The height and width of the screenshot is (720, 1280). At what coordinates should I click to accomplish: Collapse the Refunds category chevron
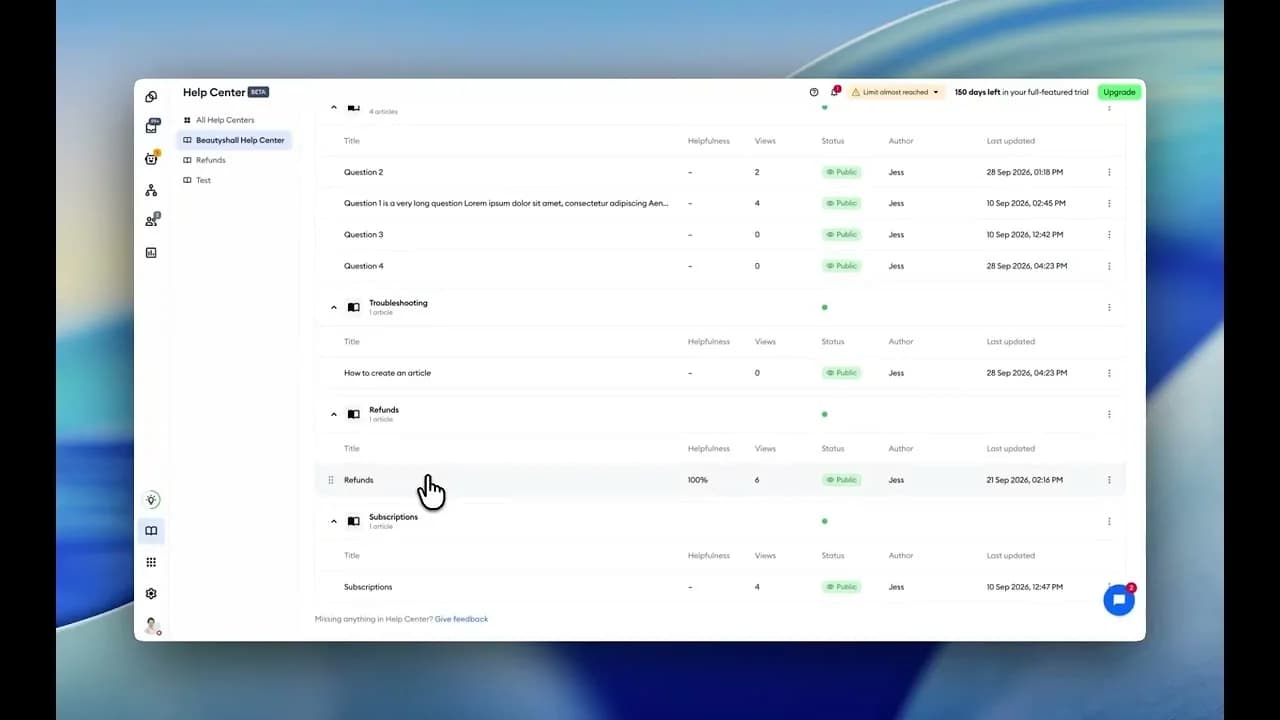pos(334,414)
